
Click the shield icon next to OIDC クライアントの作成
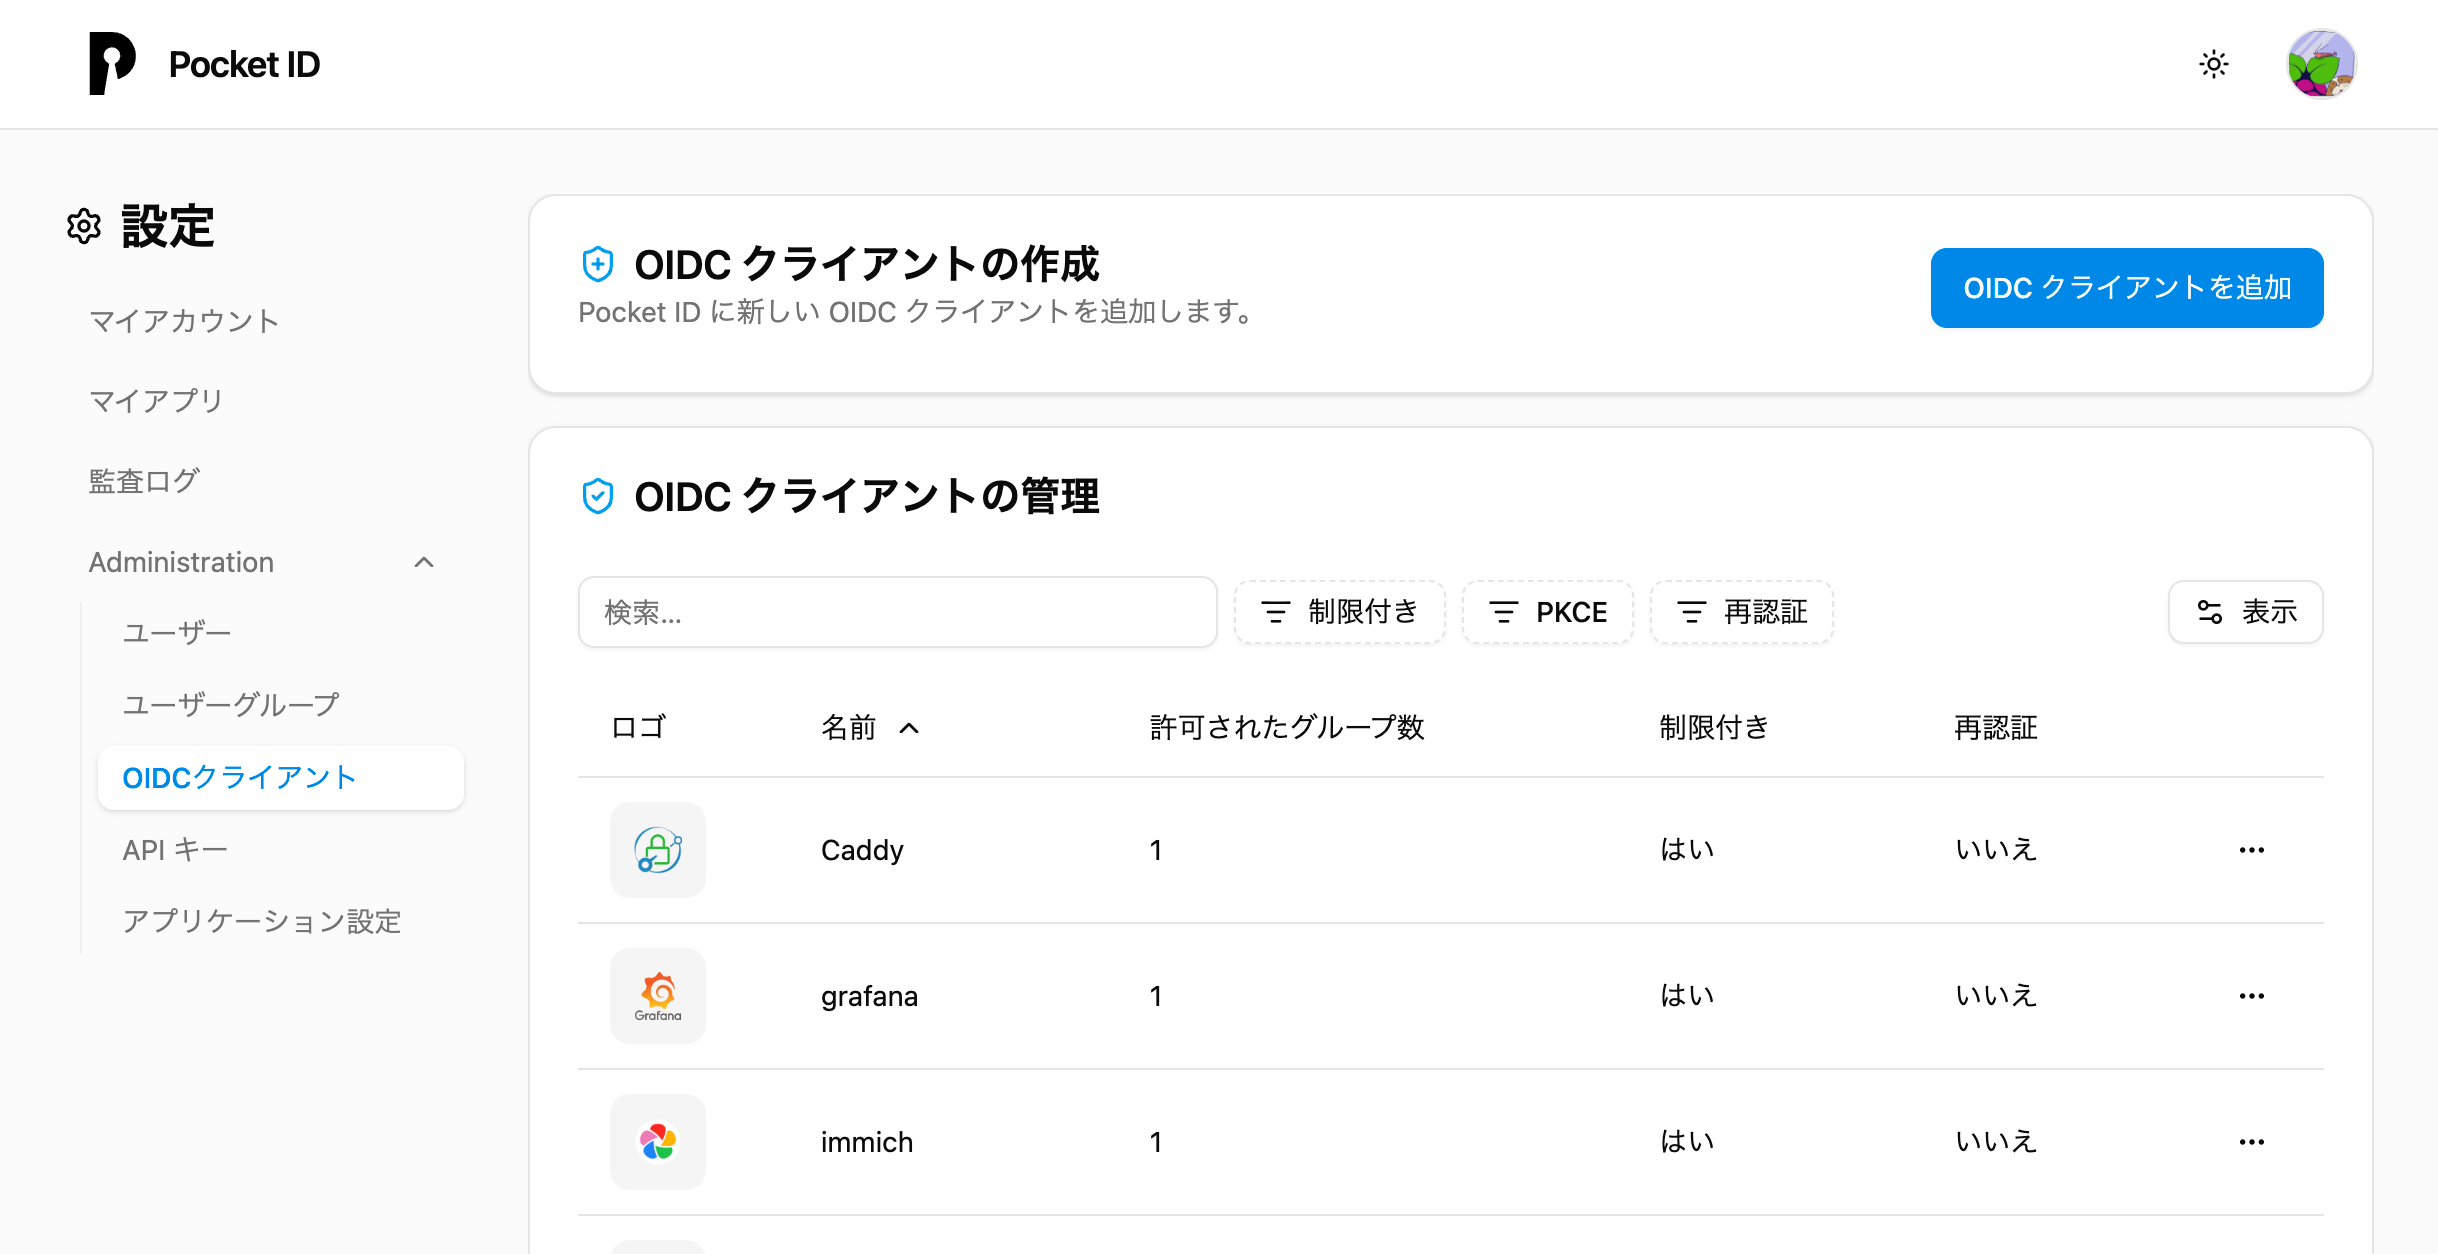coord(598,264)
